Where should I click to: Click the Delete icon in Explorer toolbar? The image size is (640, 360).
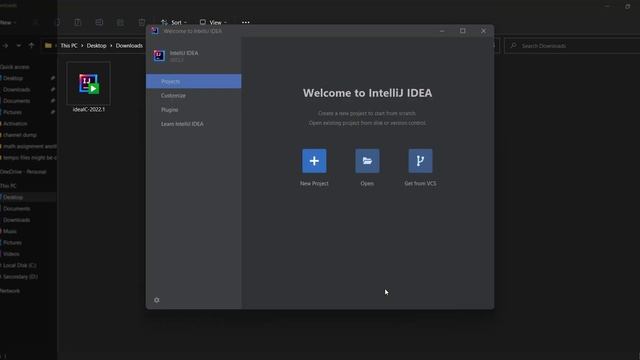click(x=142, y=22)
